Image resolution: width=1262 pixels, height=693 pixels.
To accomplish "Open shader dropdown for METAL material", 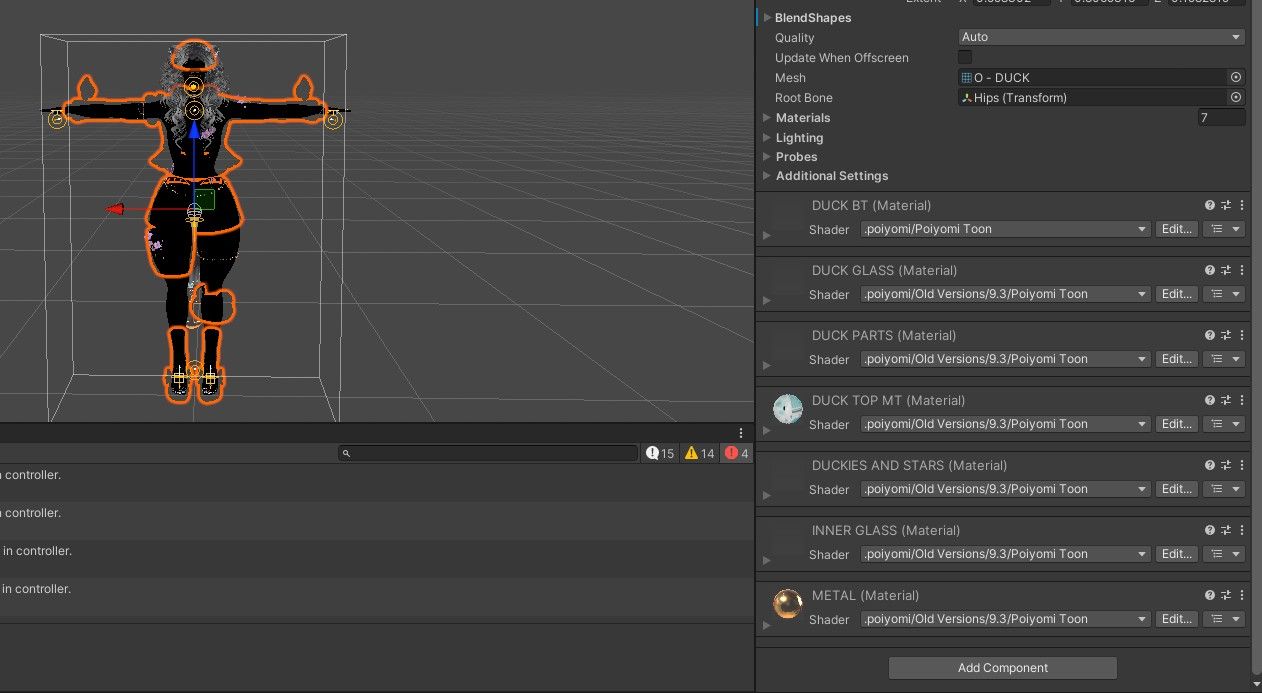I will point(1005,619).
